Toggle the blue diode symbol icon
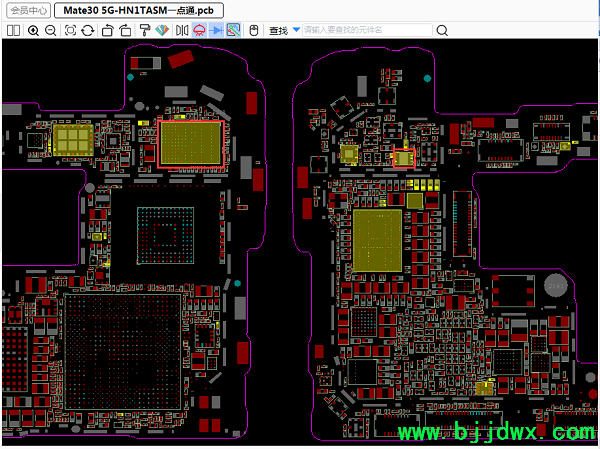The image size is (600, 449). point(216,30)
